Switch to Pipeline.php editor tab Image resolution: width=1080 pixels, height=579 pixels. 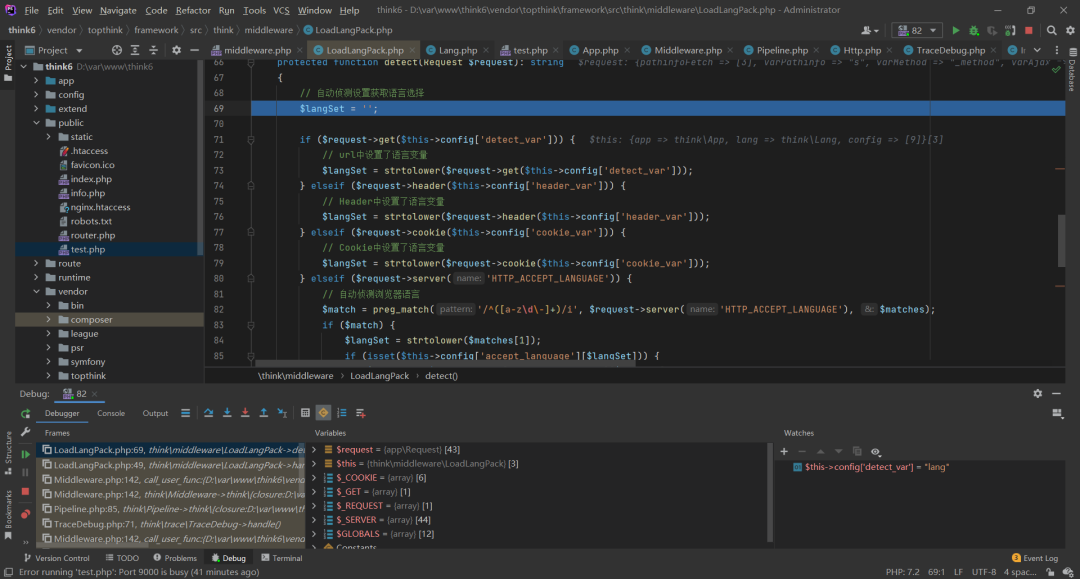click(x=782, y=50)
